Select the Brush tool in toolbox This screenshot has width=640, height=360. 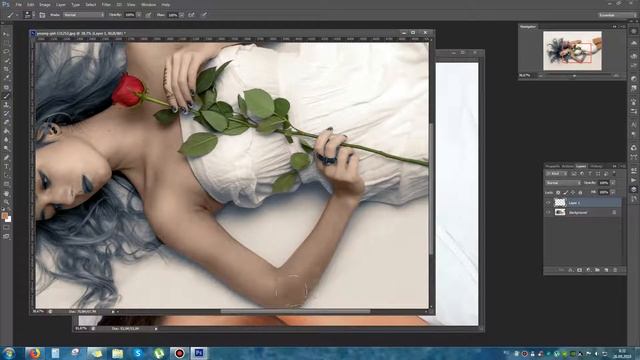tap(6, 96)
